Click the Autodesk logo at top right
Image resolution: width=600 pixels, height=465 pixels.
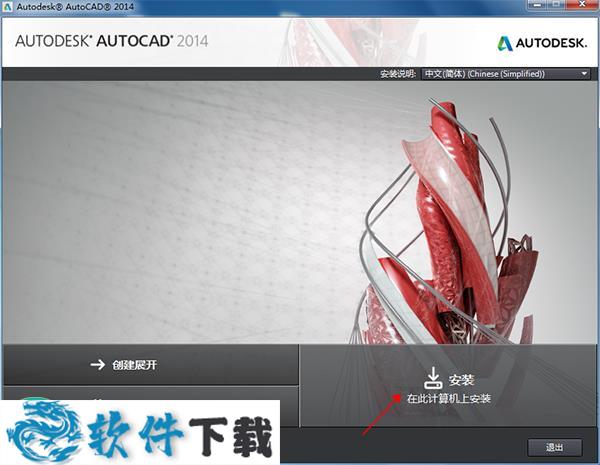click(542, 43)
